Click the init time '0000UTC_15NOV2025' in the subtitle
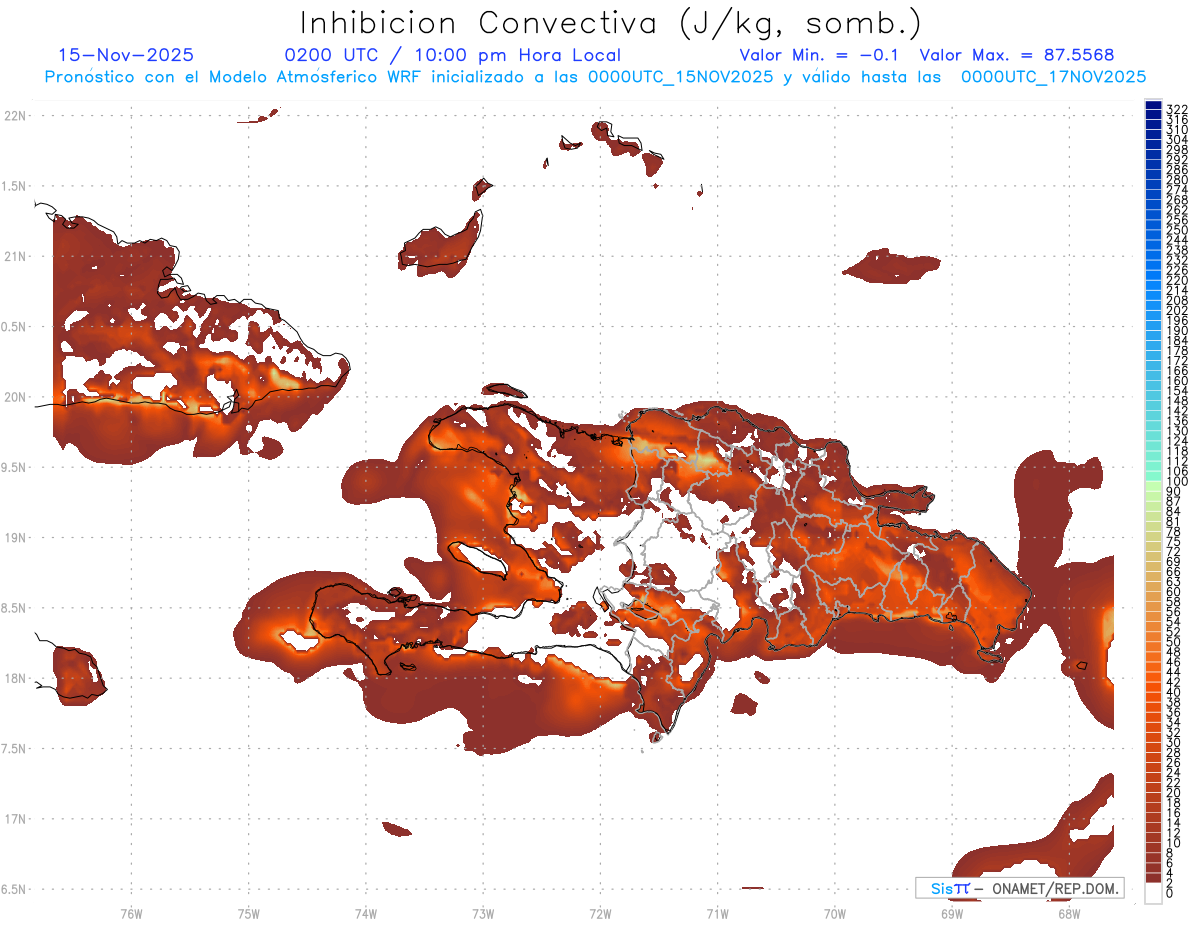The image size is (1200, 927). 680,77
